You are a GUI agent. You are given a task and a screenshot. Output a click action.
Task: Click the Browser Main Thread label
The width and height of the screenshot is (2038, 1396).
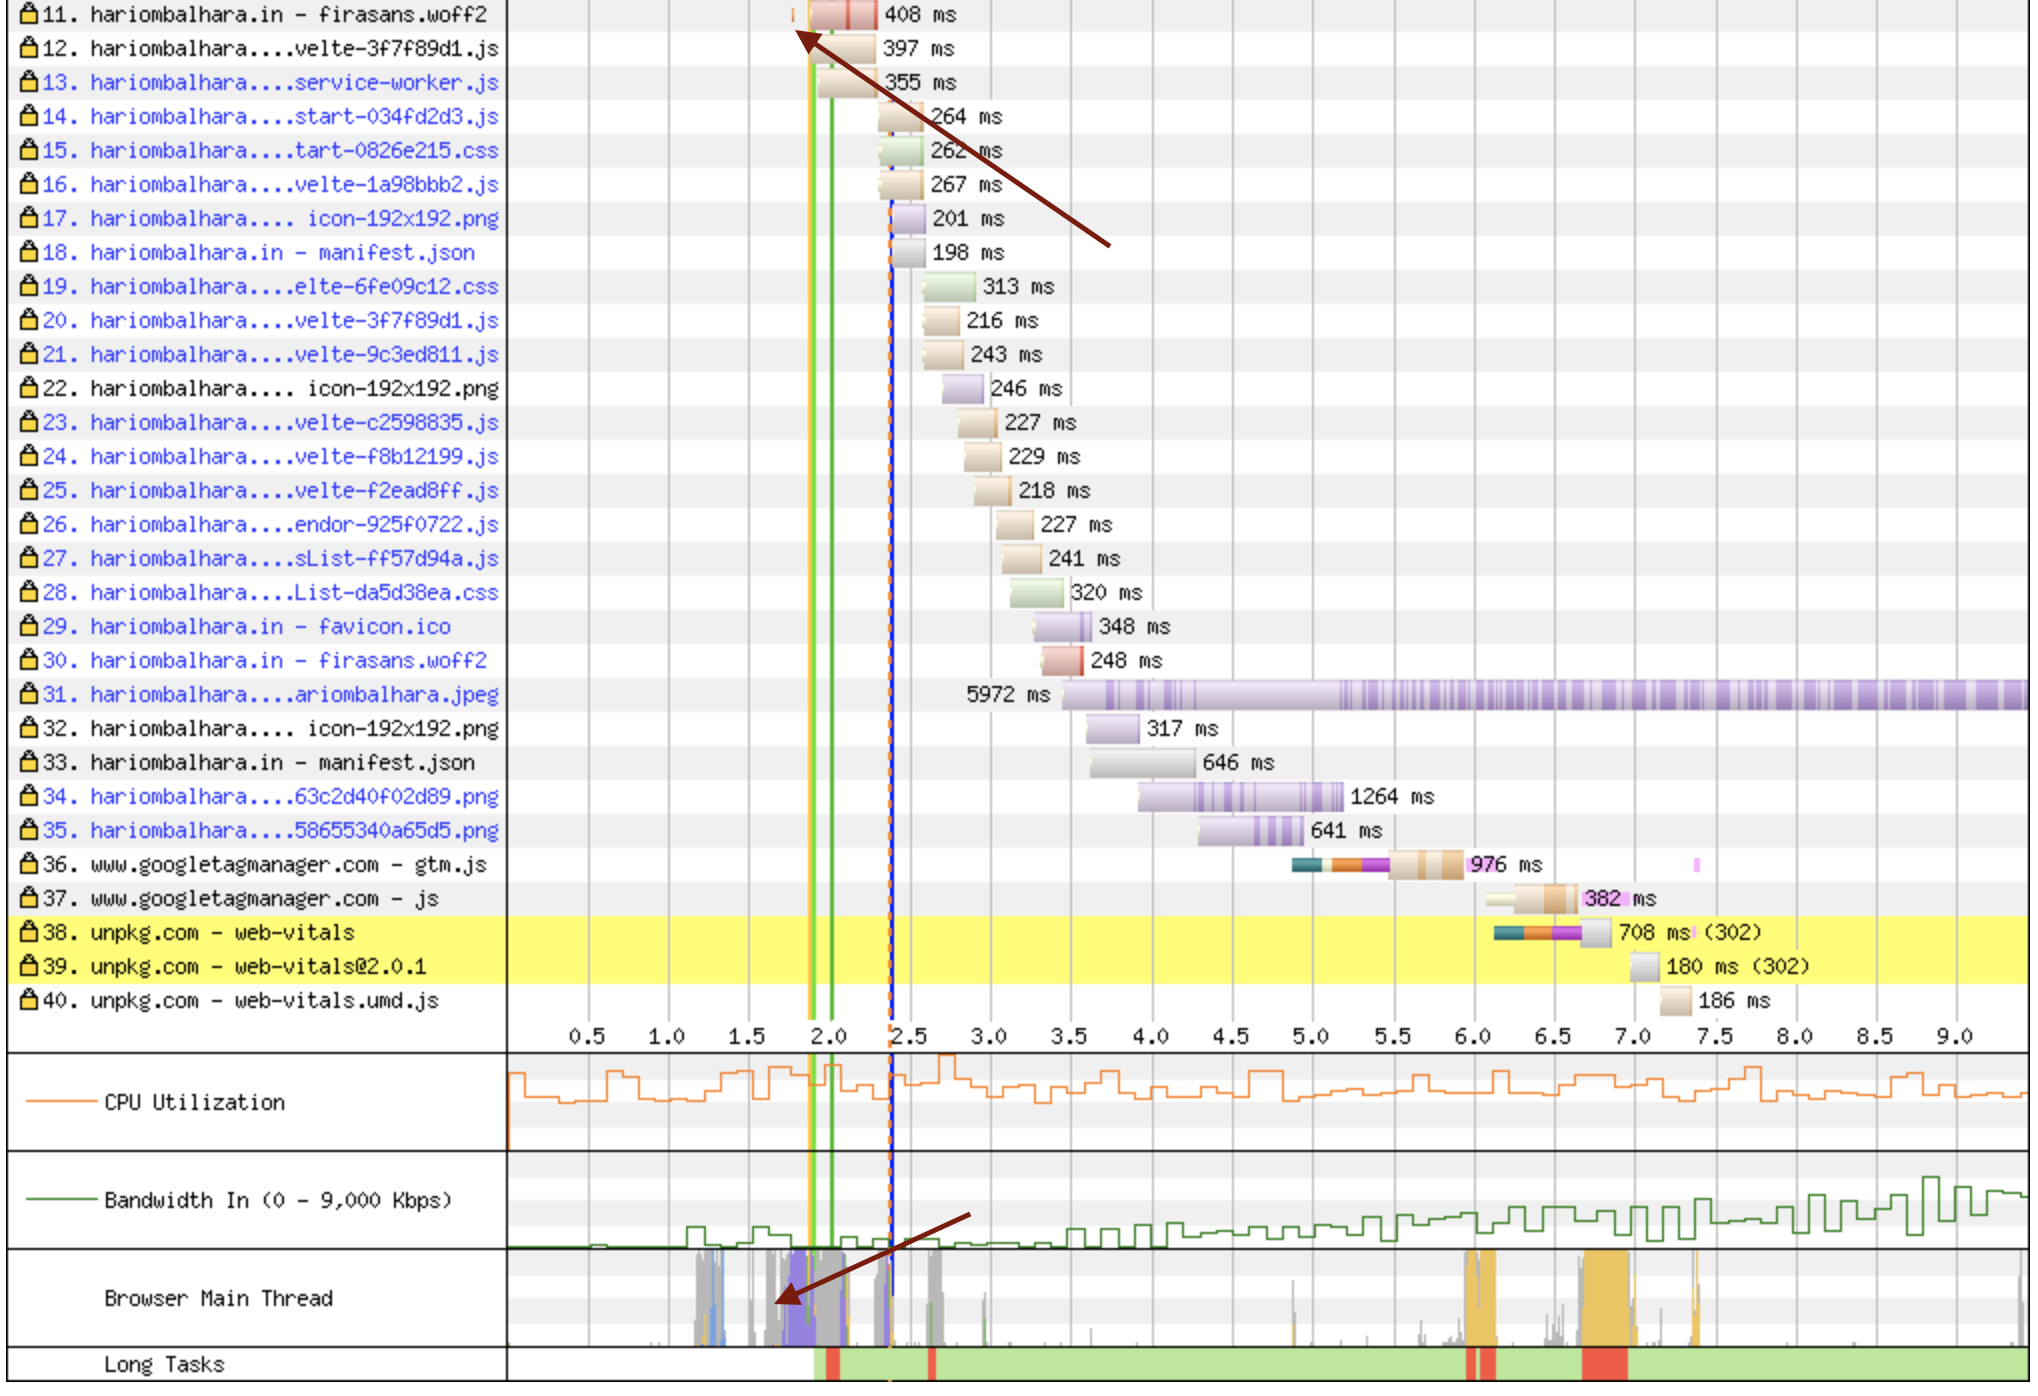[218, 1298]
